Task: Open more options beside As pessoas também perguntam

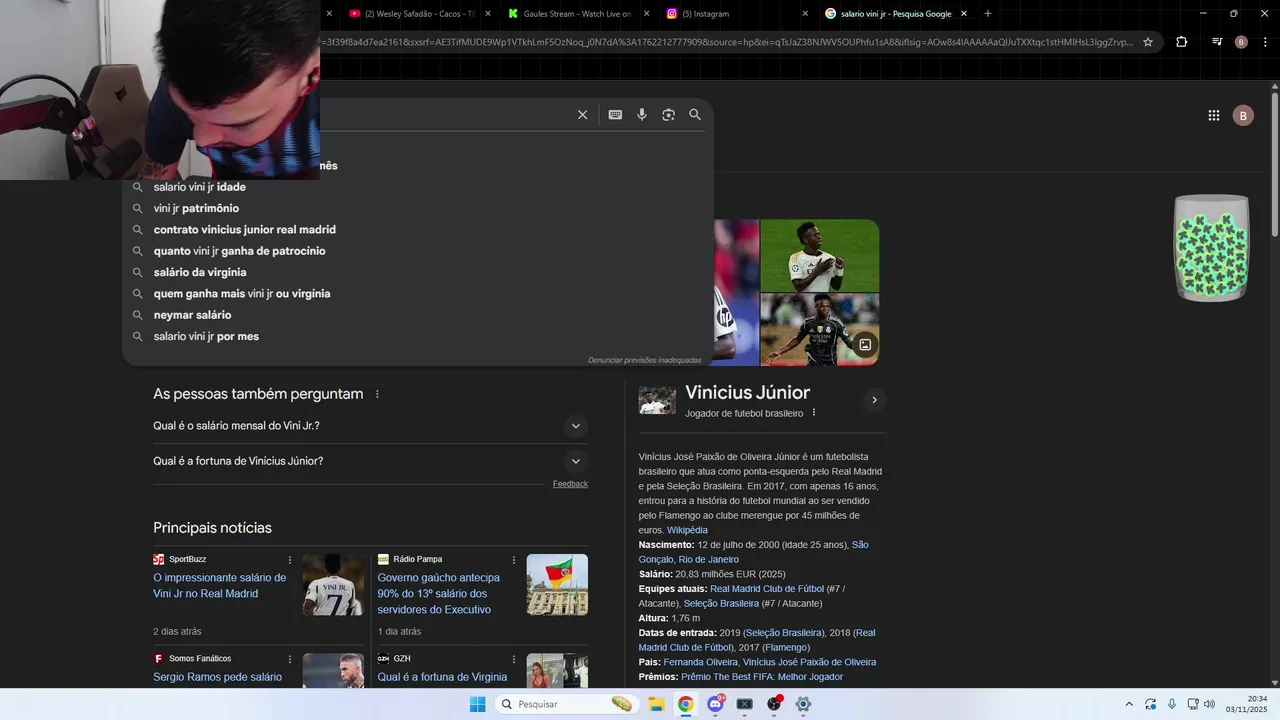Action: [x=377, y=394]
